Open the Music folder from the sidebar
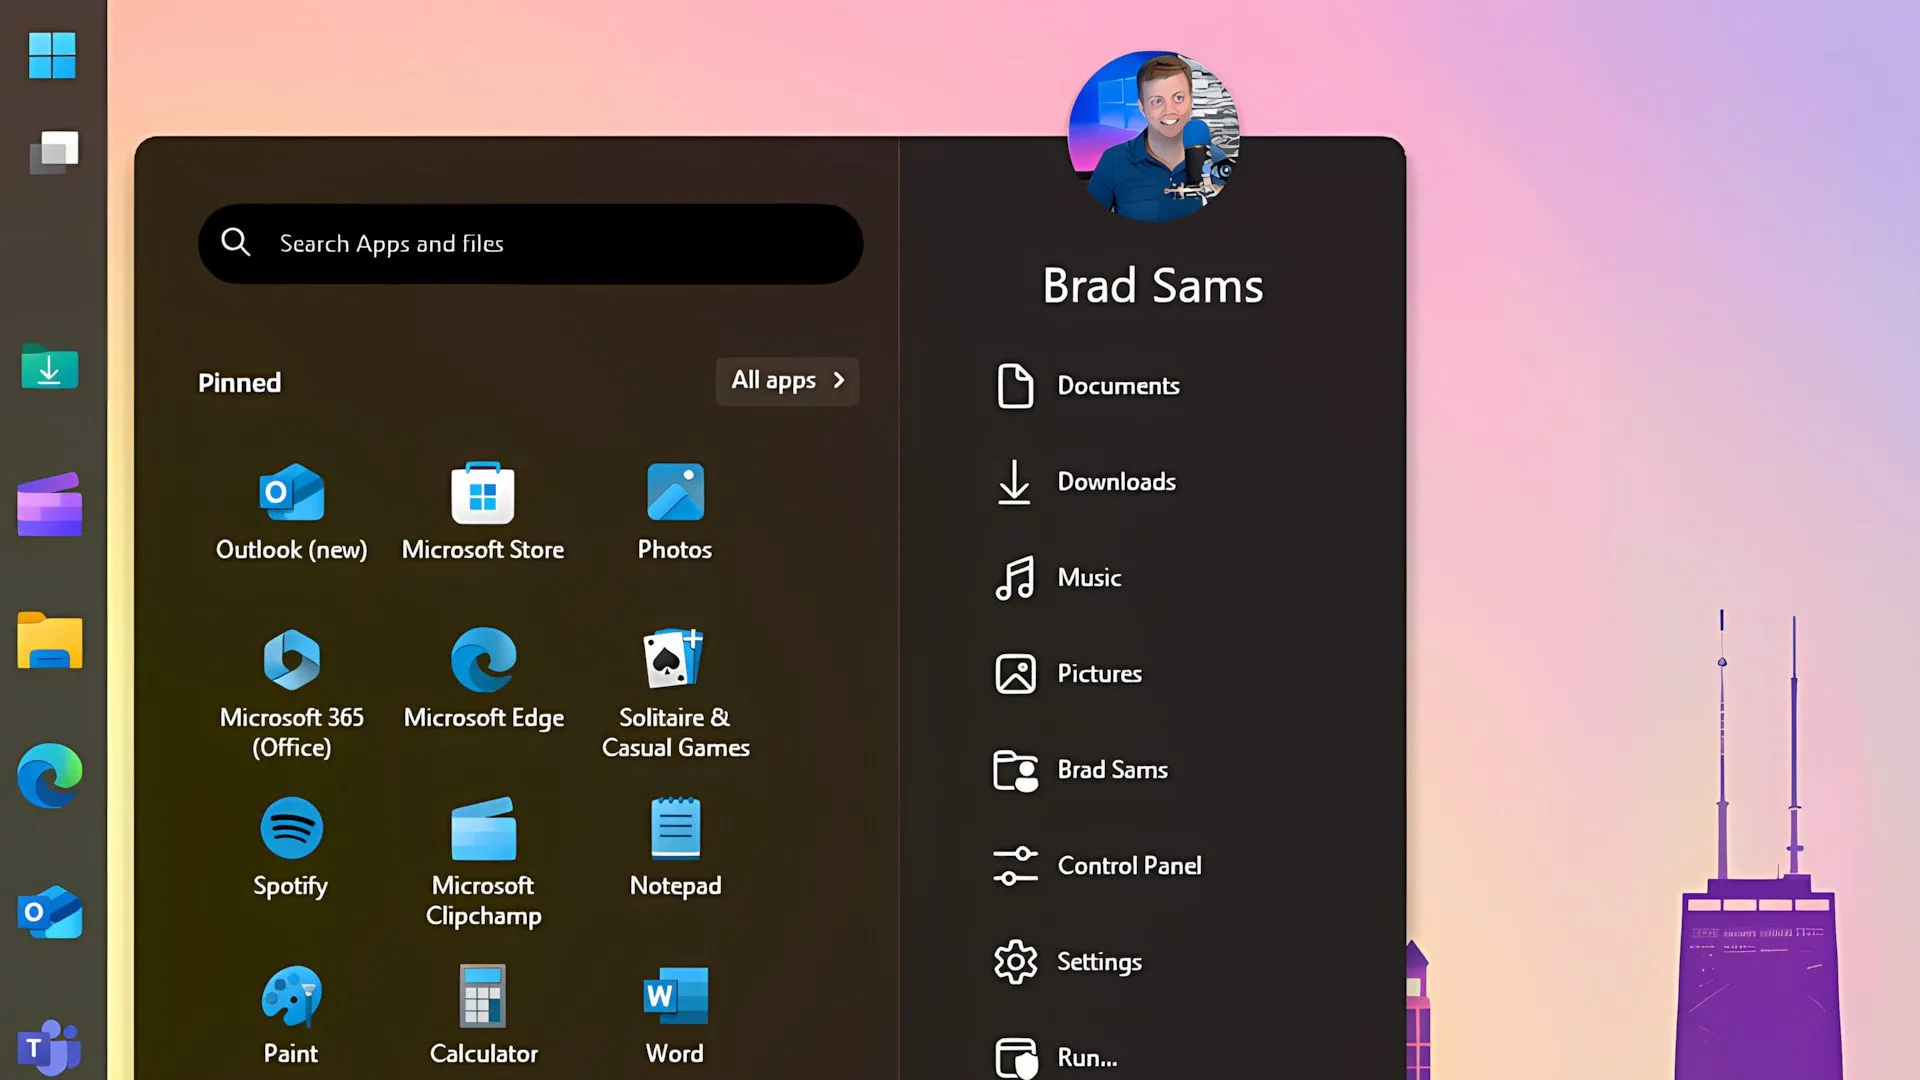The image size is (1920, 1080). click(x=1088, y=577)
